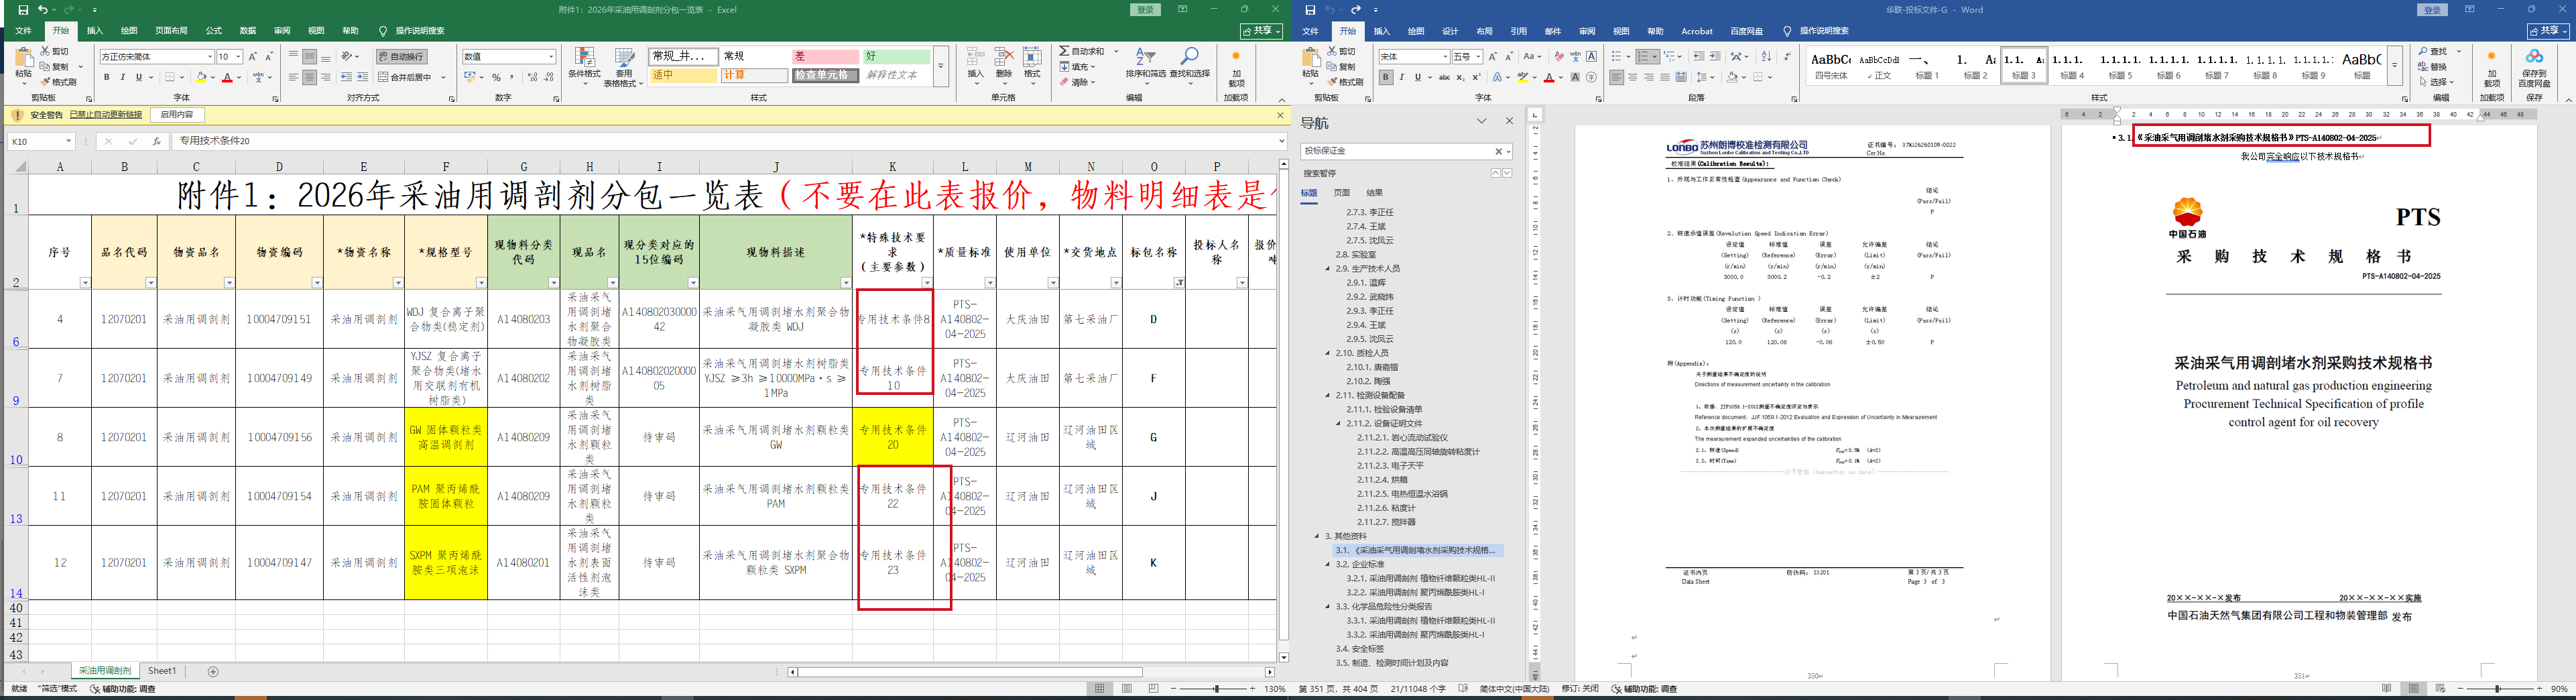Adjust the Excel zoom slider
Viewport: 2576px width, 700px height.
(1216, 689)
